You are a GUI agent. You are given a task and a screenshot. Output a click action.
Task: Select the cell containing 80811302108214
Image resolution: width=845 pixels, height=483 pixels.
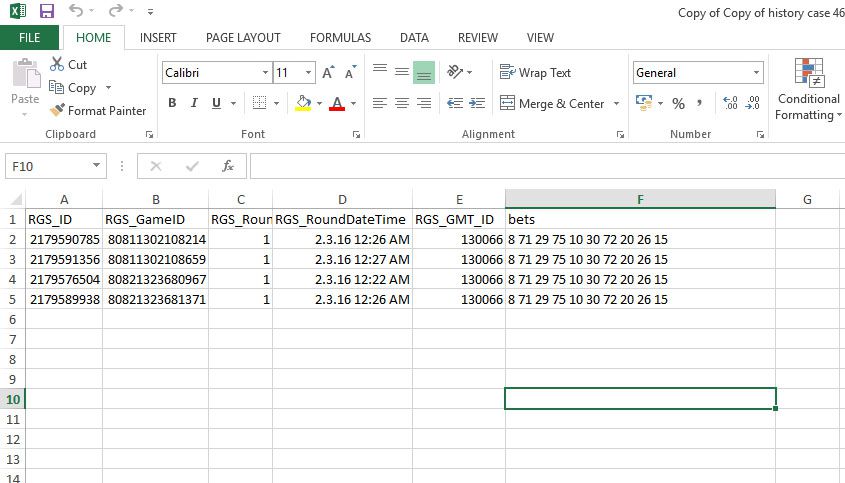(x=156, y=239)
